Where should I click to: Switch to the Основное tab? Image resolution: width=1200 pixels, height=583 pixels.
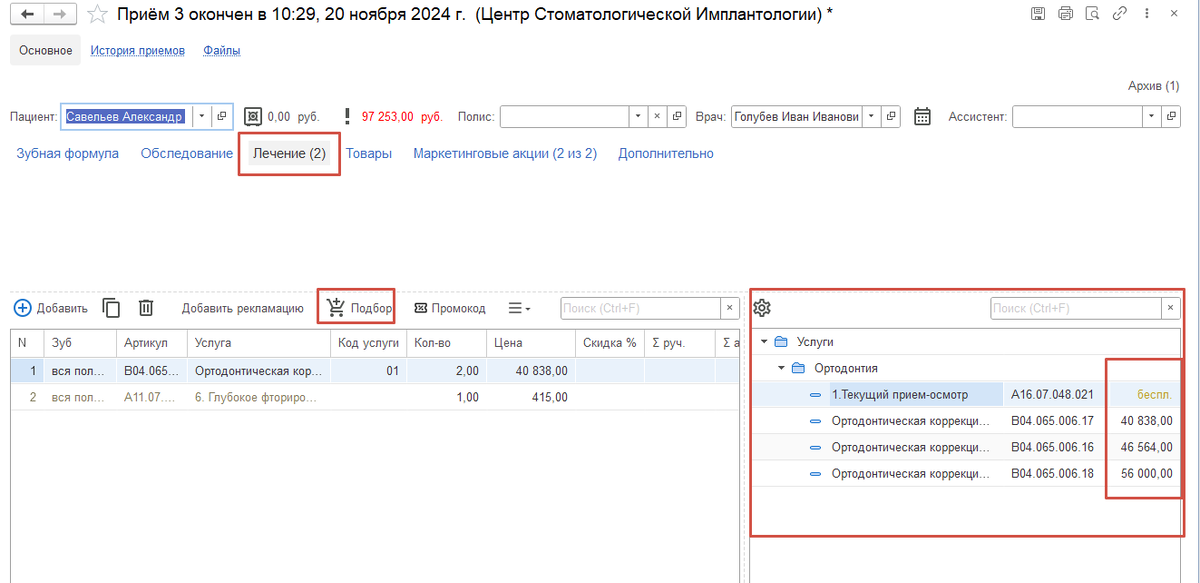[x=45, y=50]
